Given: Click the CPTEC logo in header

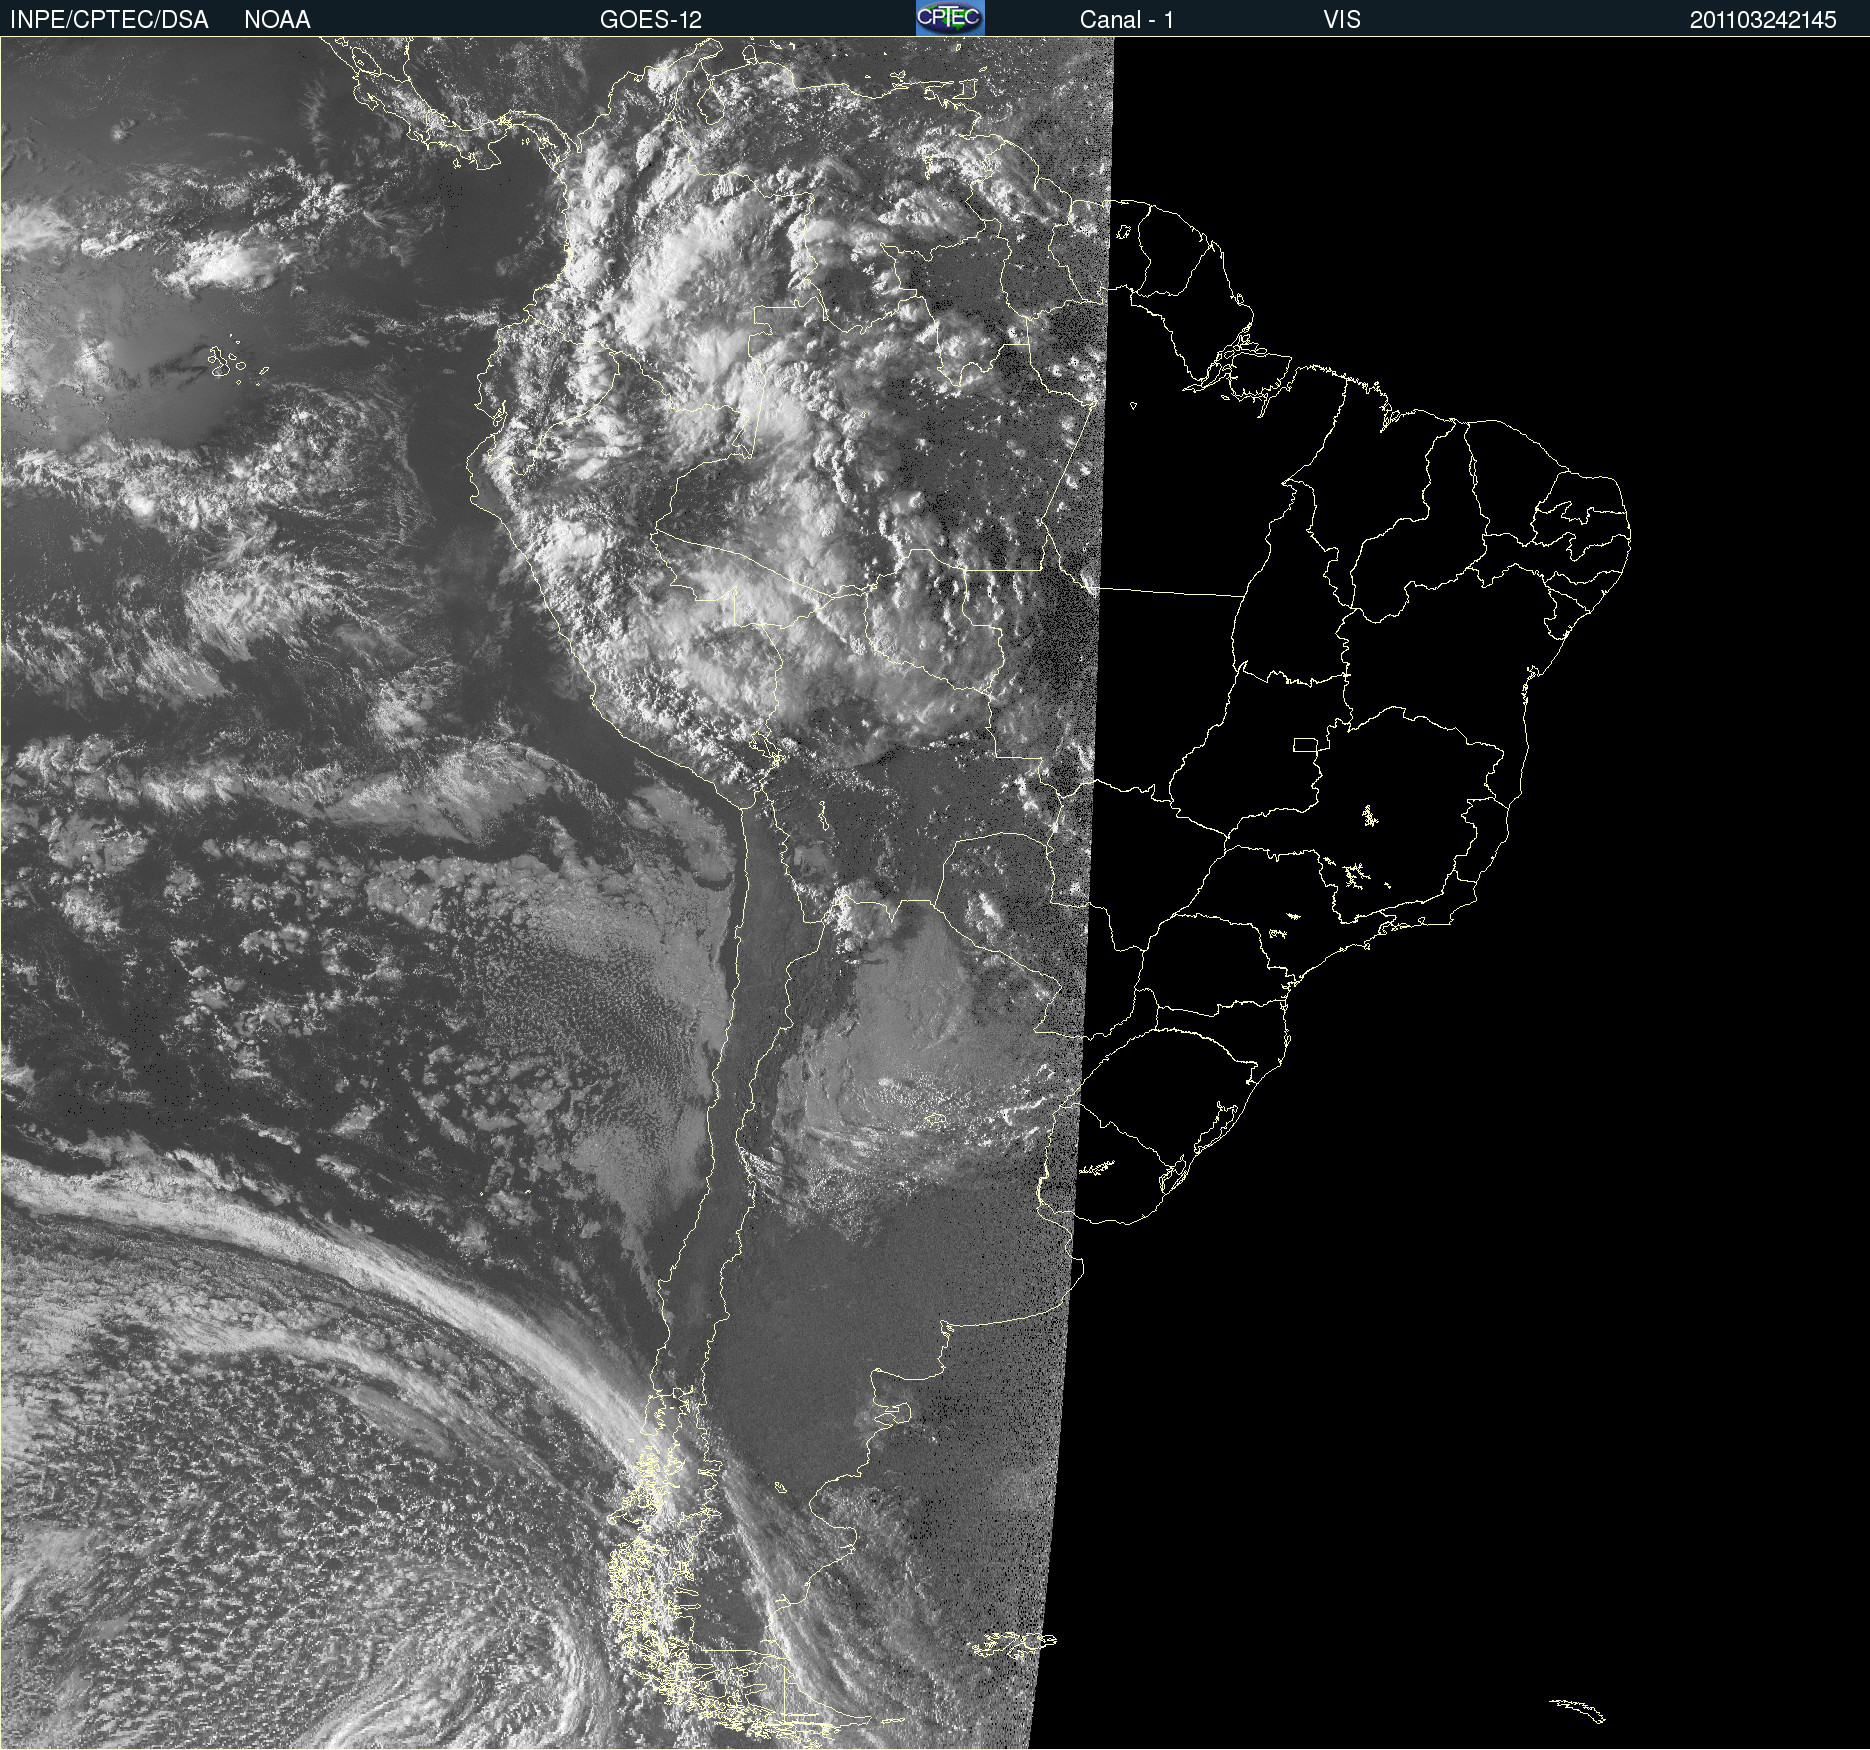Looking at the screenshot, I should pos(950,18).
